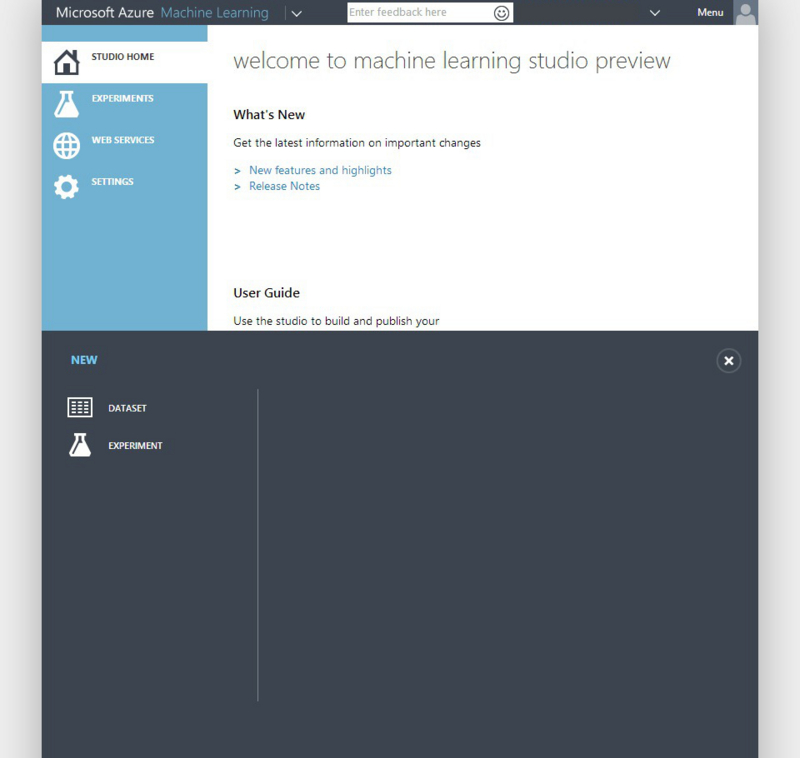Select the EXPERIMENTS sidebar label
800x758 pixels.
tap(122, 98)
